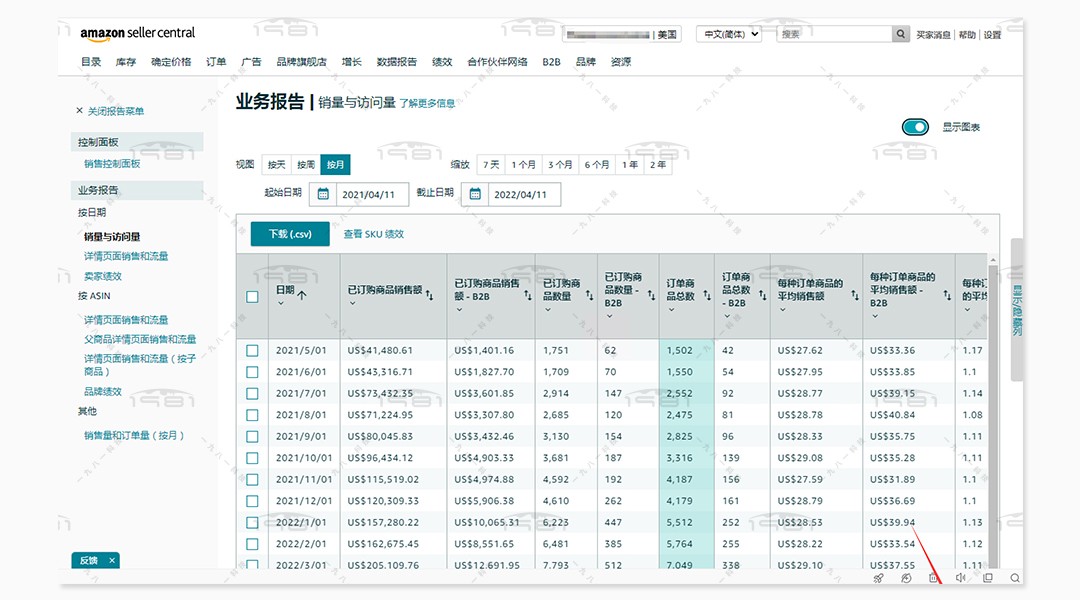Click the rocket icon in bottom toolbar

pos(878,578)
